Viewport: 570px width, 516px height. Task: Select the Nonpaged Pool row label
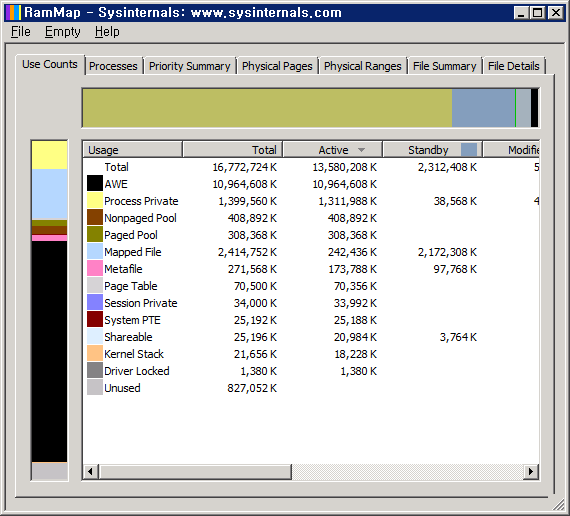140,218
